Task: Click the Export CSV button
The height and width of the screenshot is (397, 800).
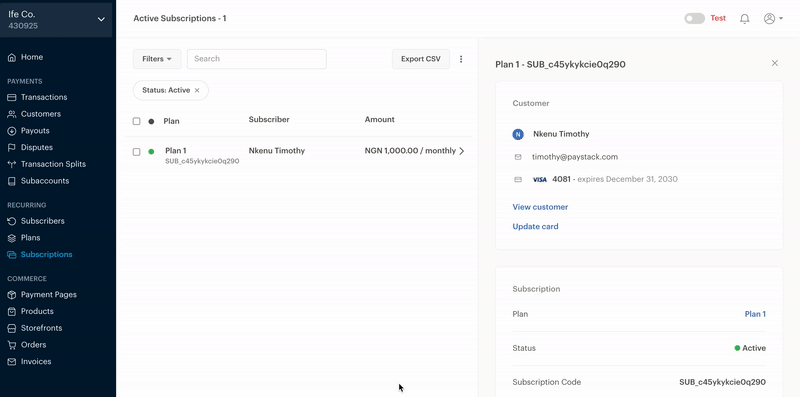Action: click(420, 59)
